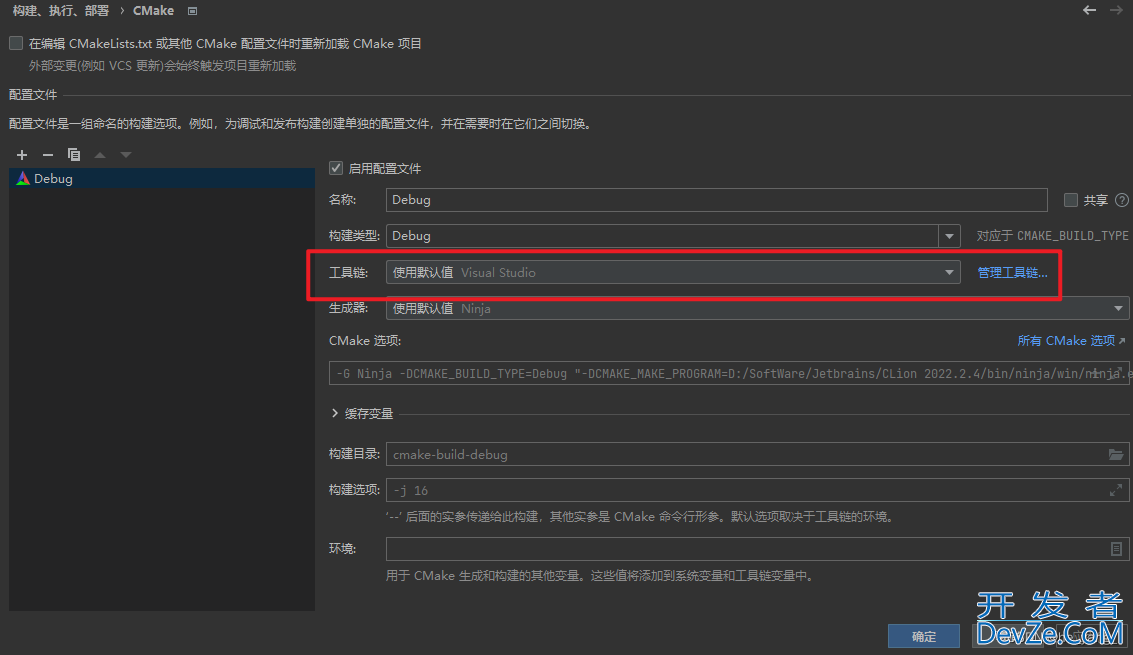
Task: Click the 构建选项 -j 16 field
Action: pos(757,490)
